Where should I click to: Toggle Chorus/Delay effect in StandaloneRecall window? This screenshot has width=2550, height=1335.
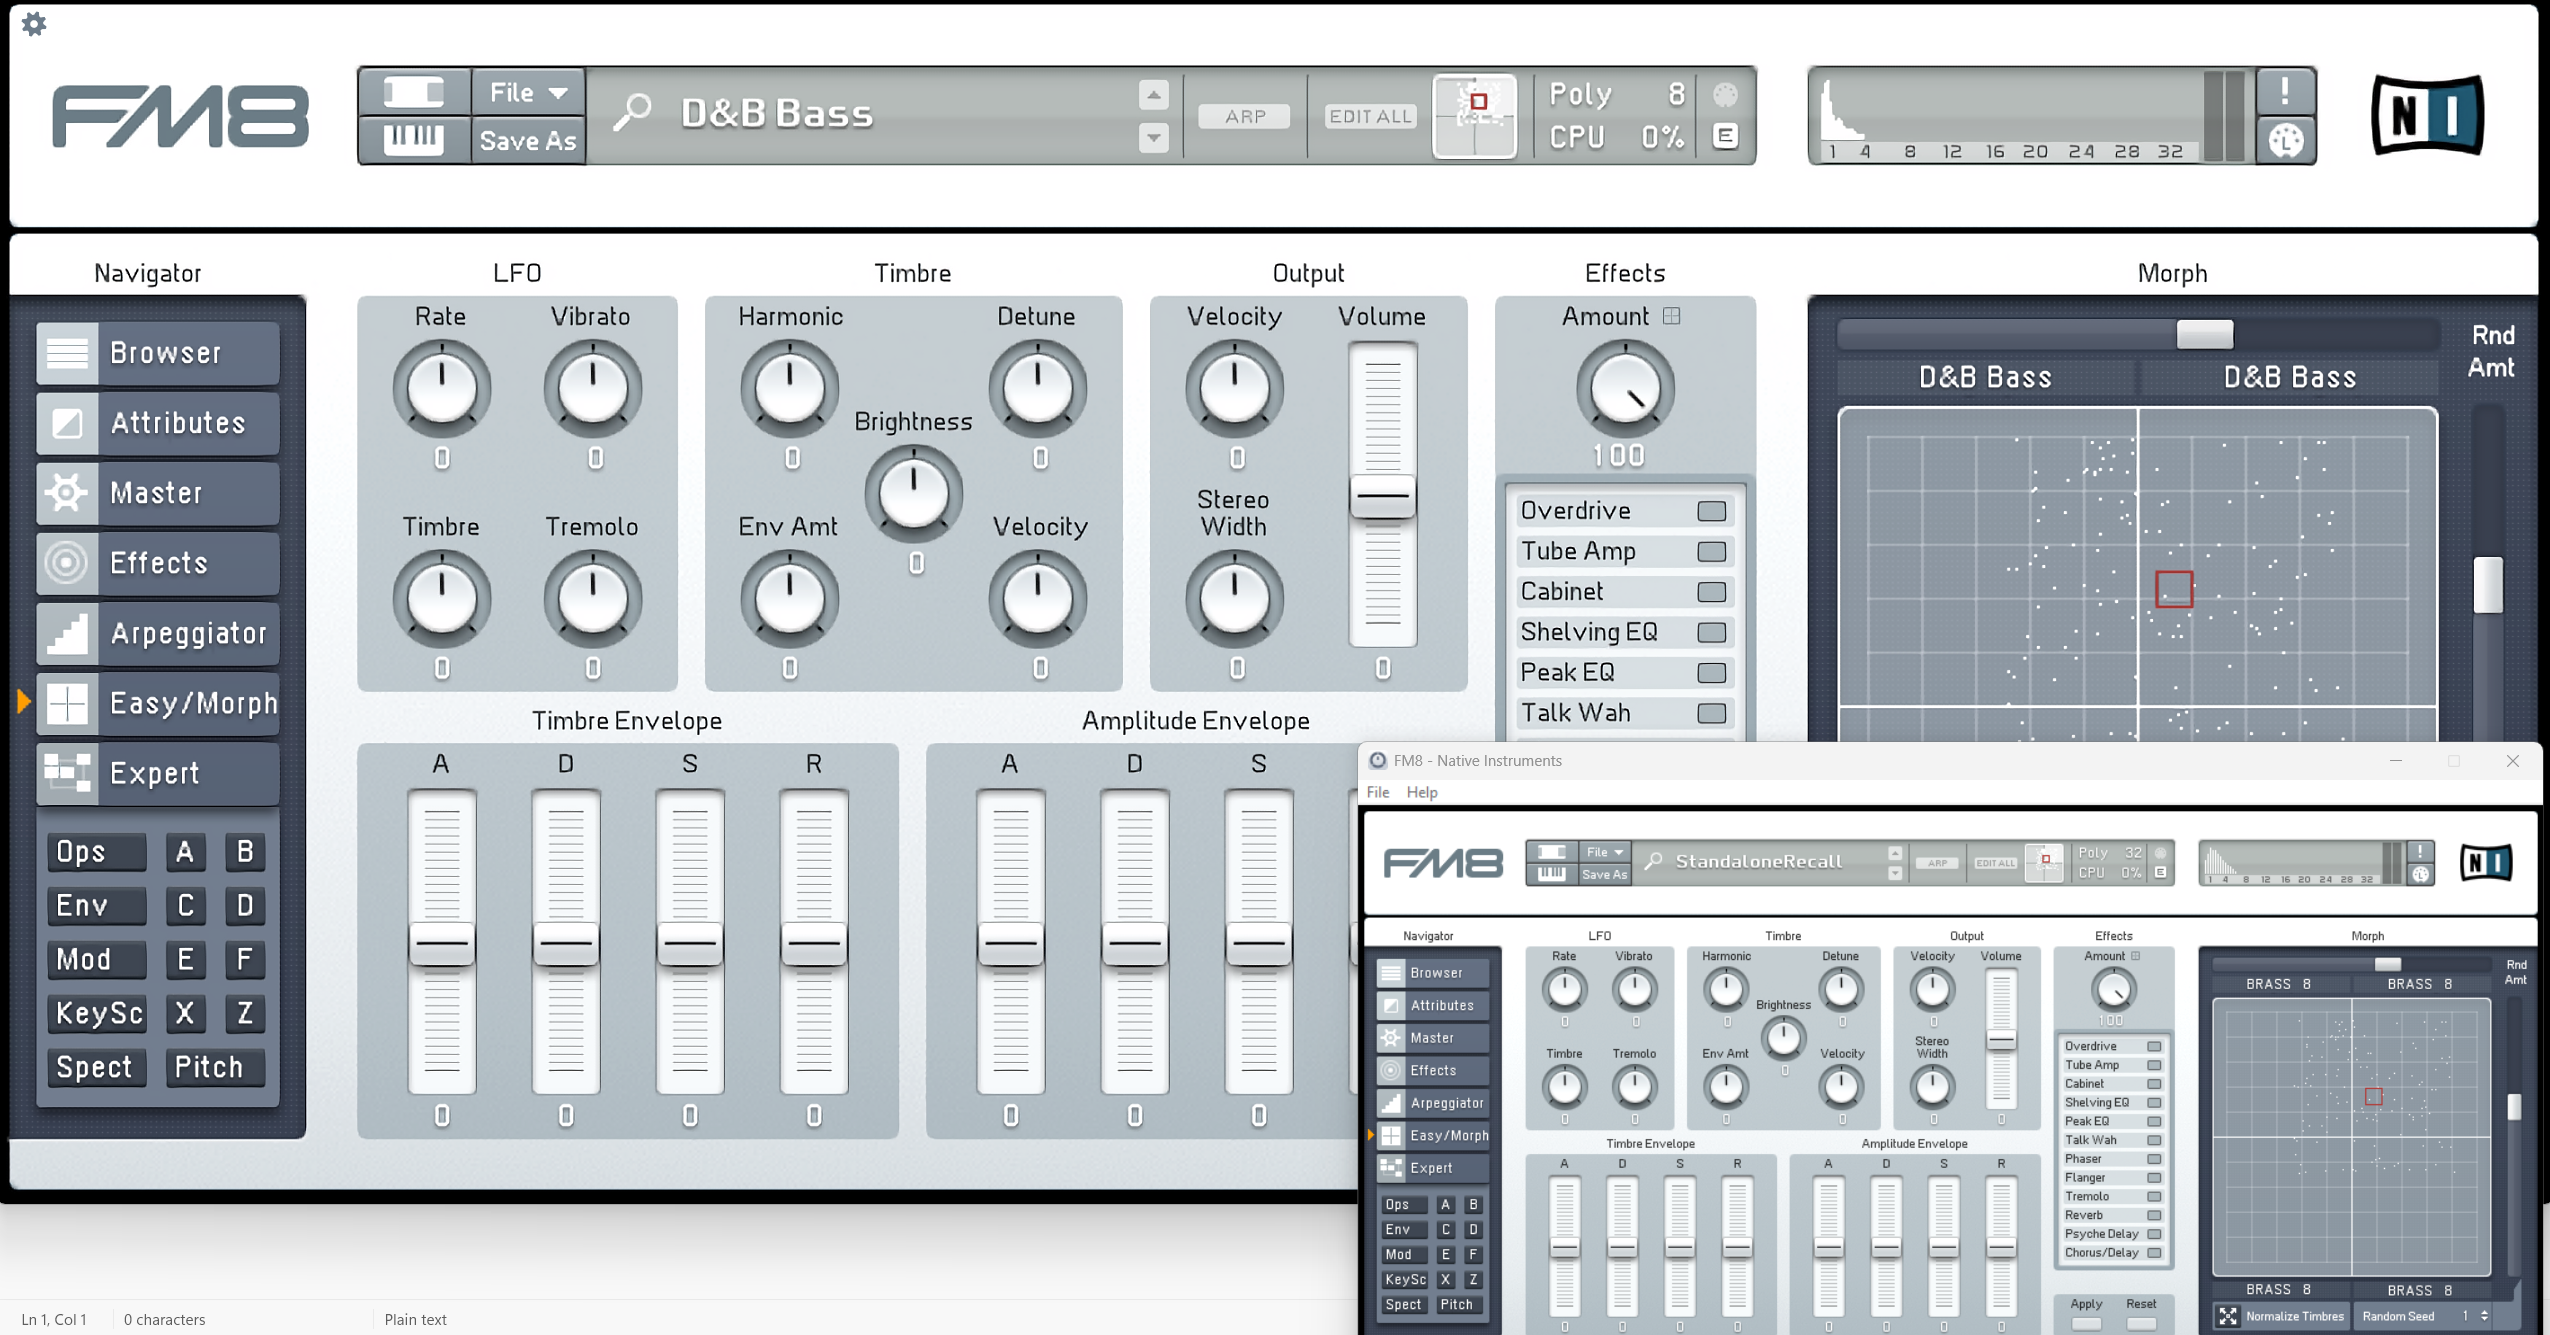(x=2154, y=1253)
